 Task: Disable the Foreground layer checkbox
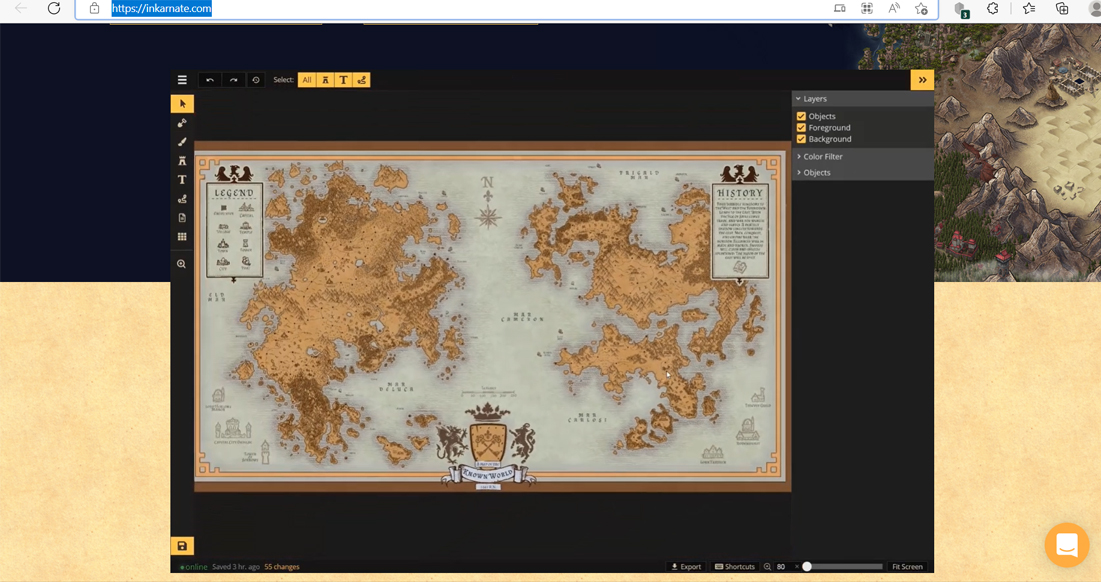coord(801,127)
